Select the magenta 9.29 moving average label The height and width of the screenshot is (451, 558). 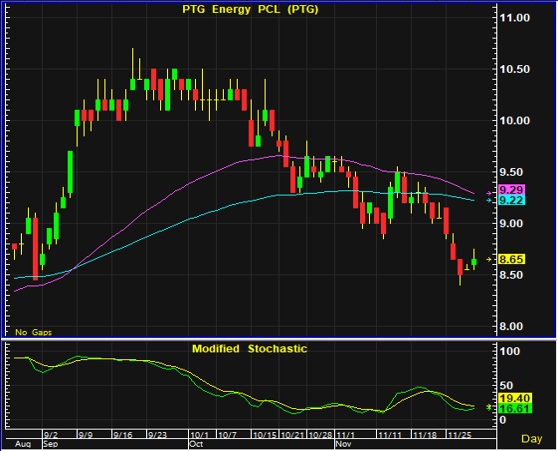511,190
